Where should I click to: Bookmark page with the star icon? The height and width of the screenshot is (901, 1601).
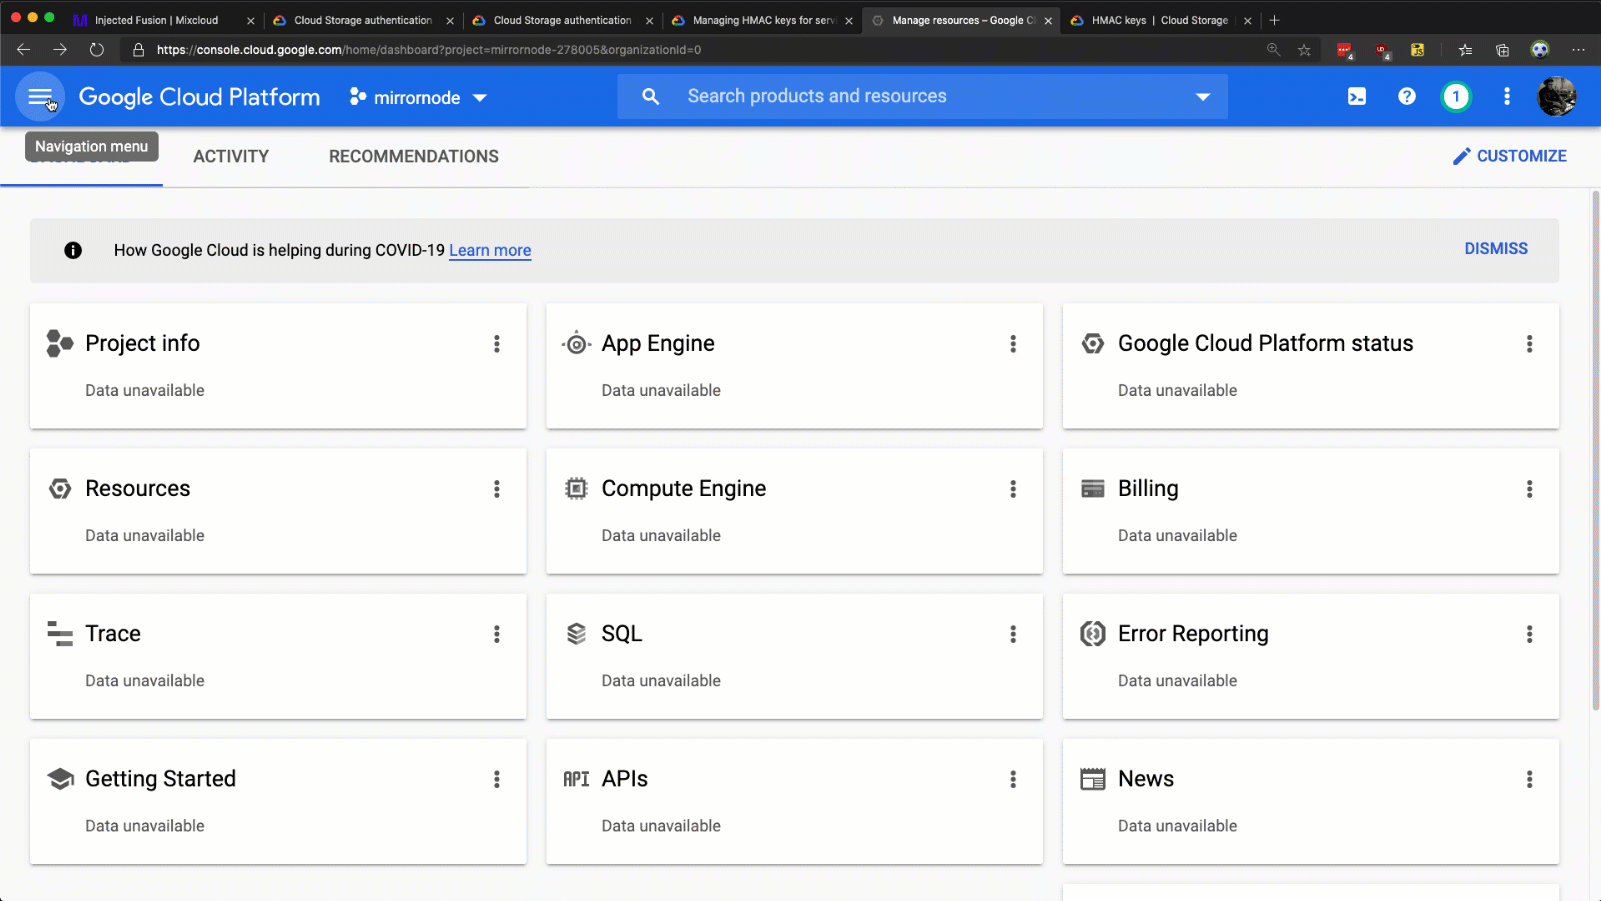tap(1304, 50)
